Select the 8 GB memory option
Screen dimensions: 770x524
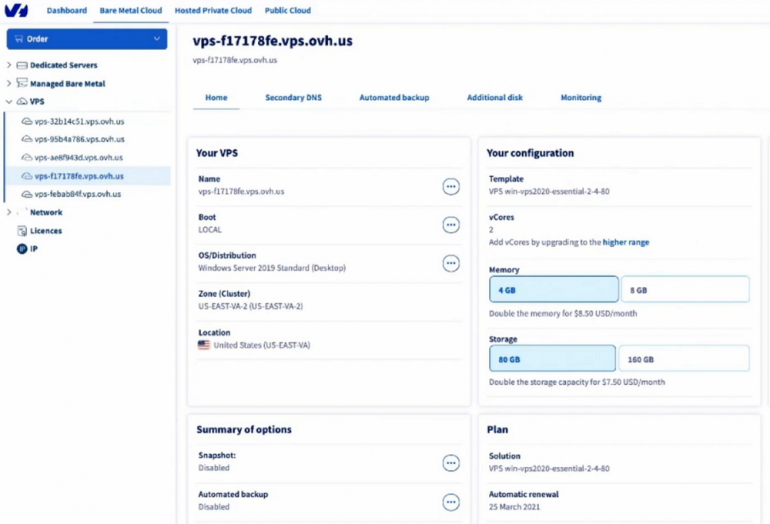(x=684, y=290)
